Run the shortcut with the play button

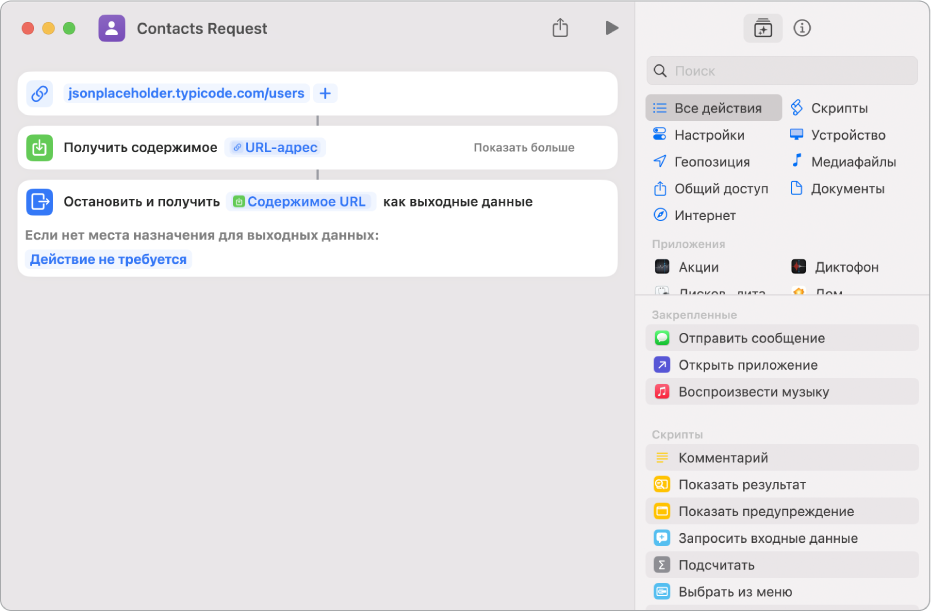click(x=611, y=28)
